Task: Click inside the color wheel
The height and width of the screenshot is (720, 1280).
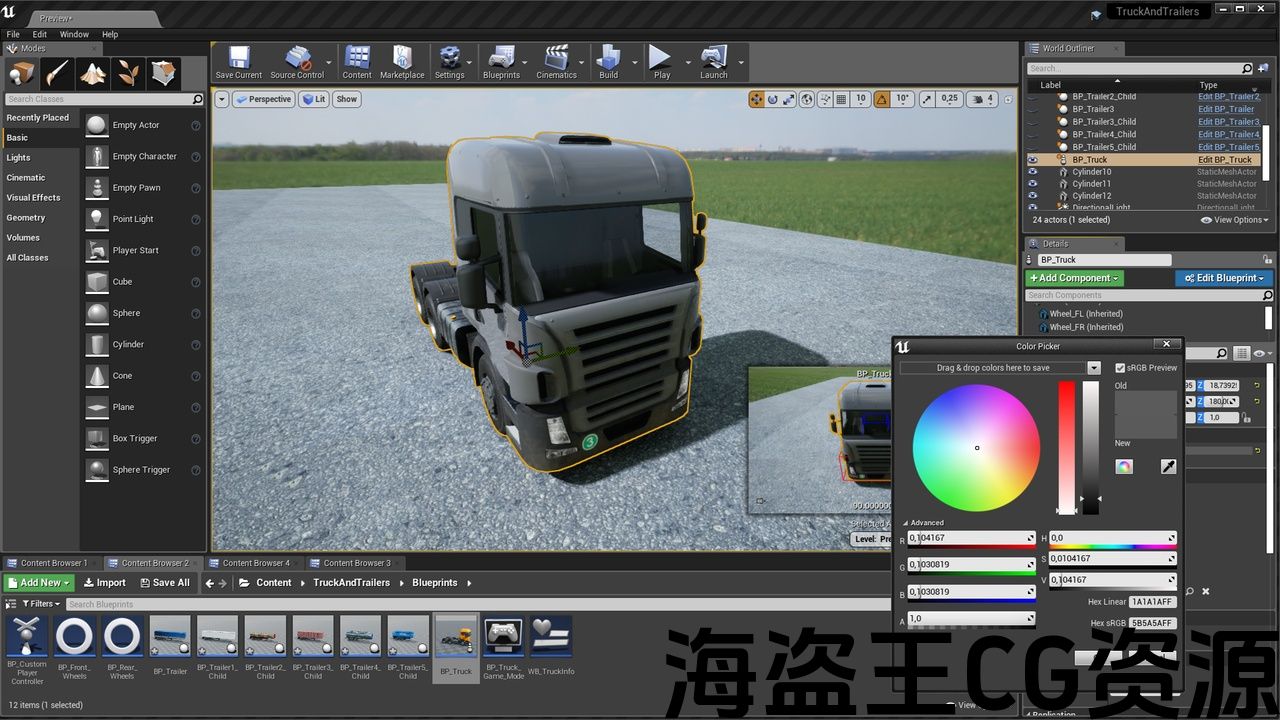Action: 976,447
